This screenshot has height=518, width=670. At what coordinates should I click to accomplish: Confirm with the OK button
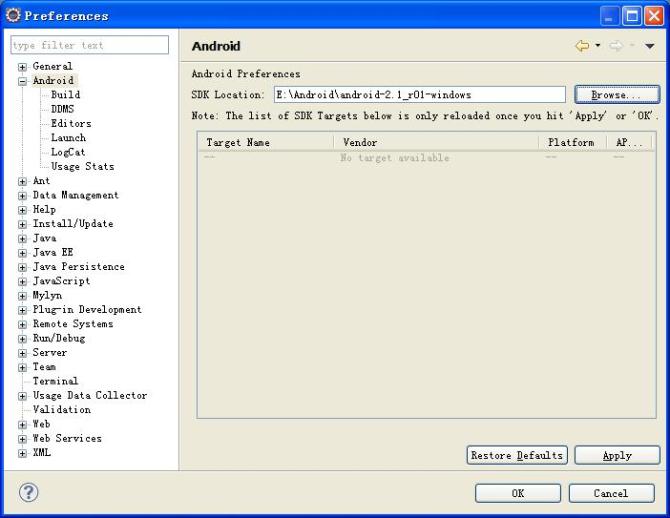point(517,493)
